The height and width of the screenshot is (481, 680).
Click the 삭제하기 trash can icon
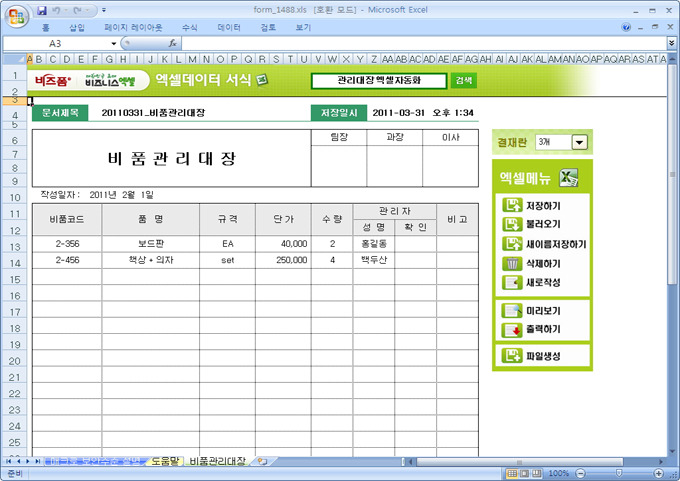click(512, 263)
